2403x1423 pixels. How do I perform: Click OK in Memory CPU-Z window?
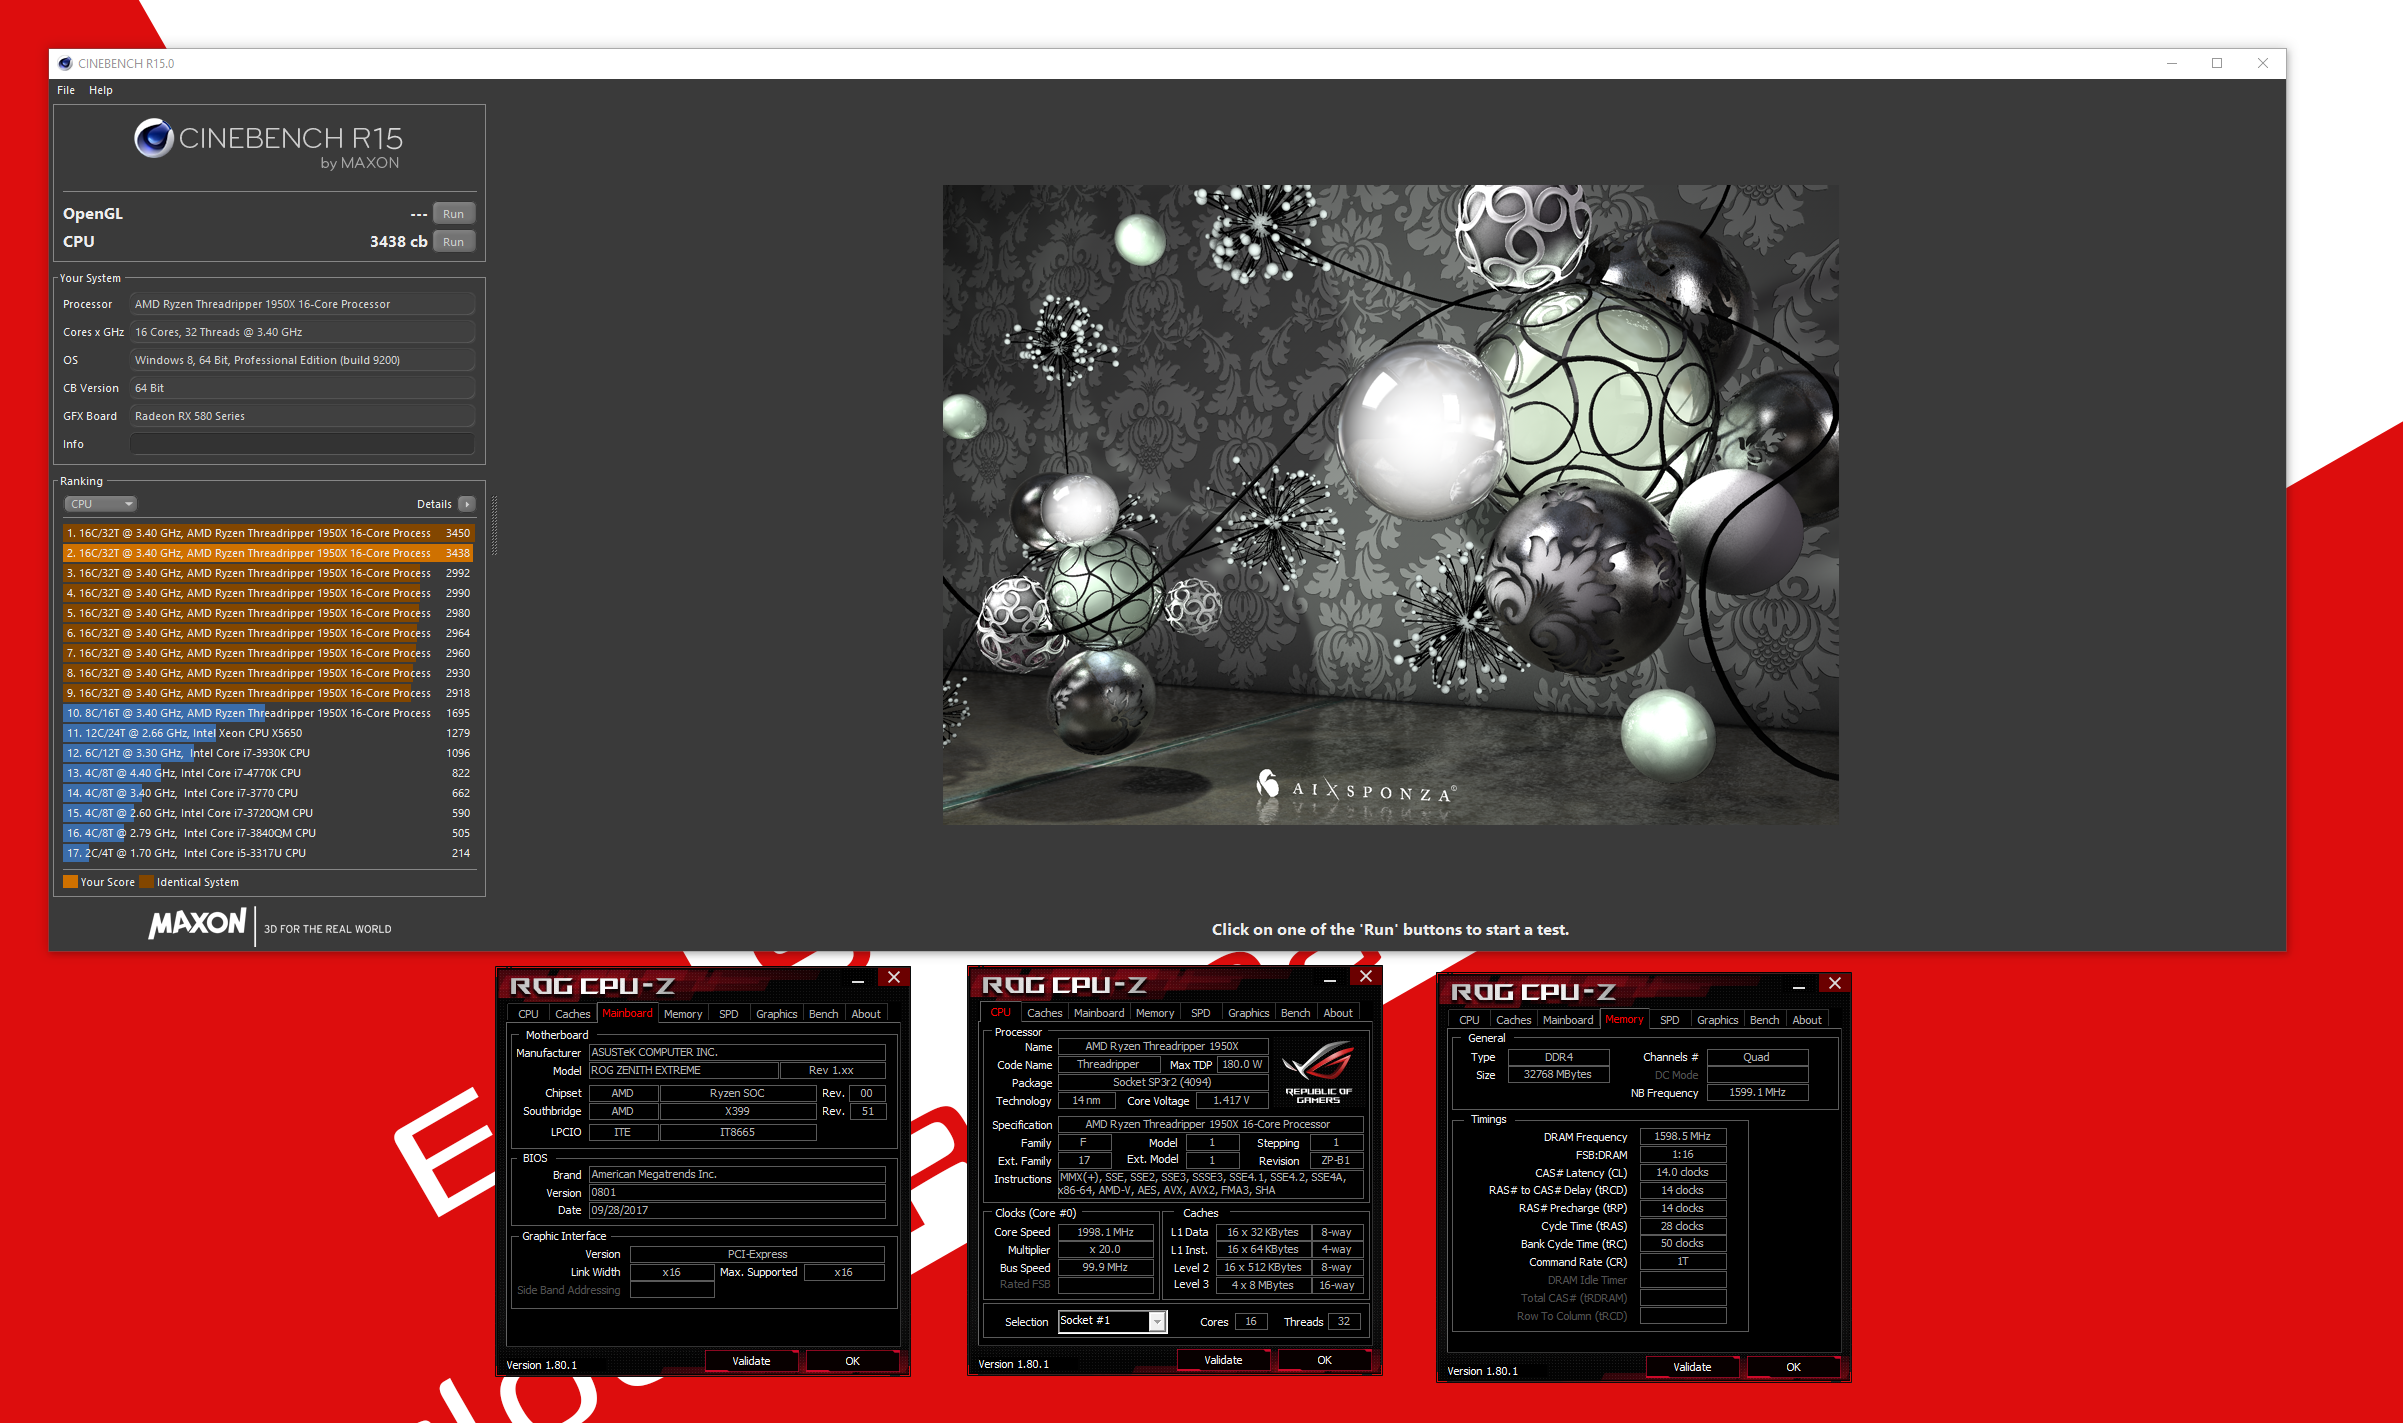point(1793,1367)
